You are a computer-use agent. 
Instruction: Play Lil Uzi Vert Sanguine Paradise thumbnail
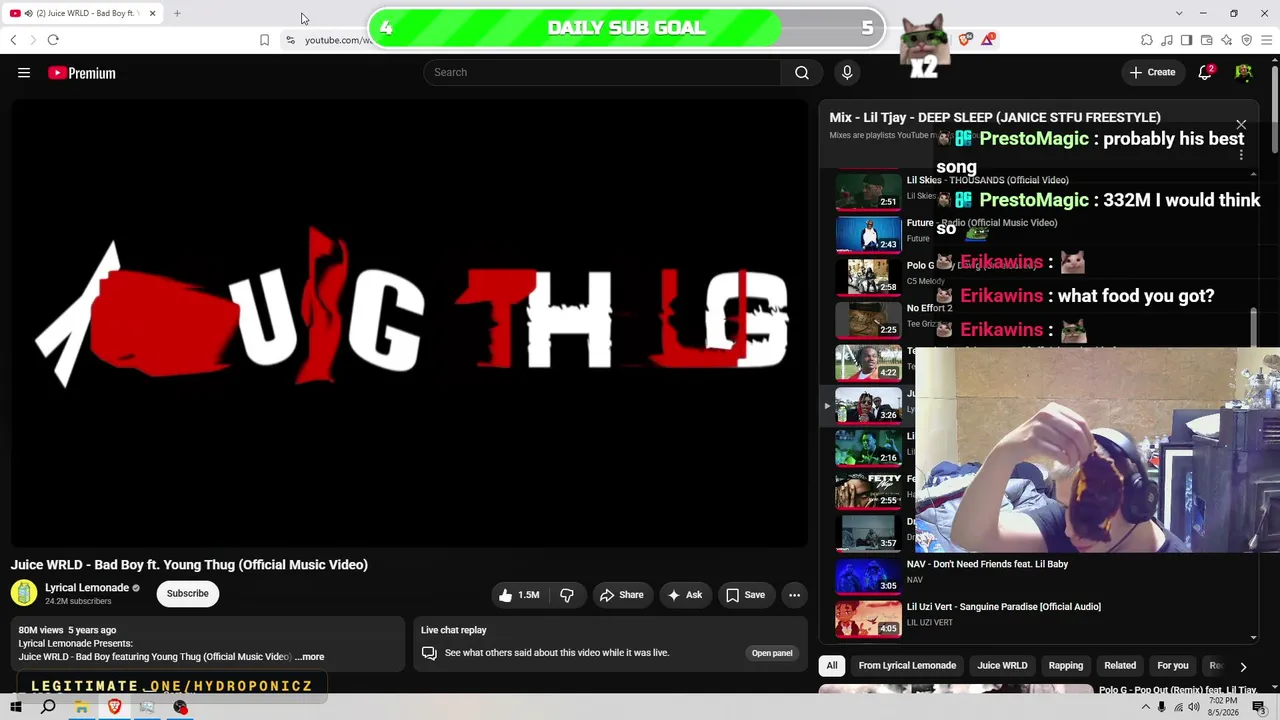tap(868, 618)
